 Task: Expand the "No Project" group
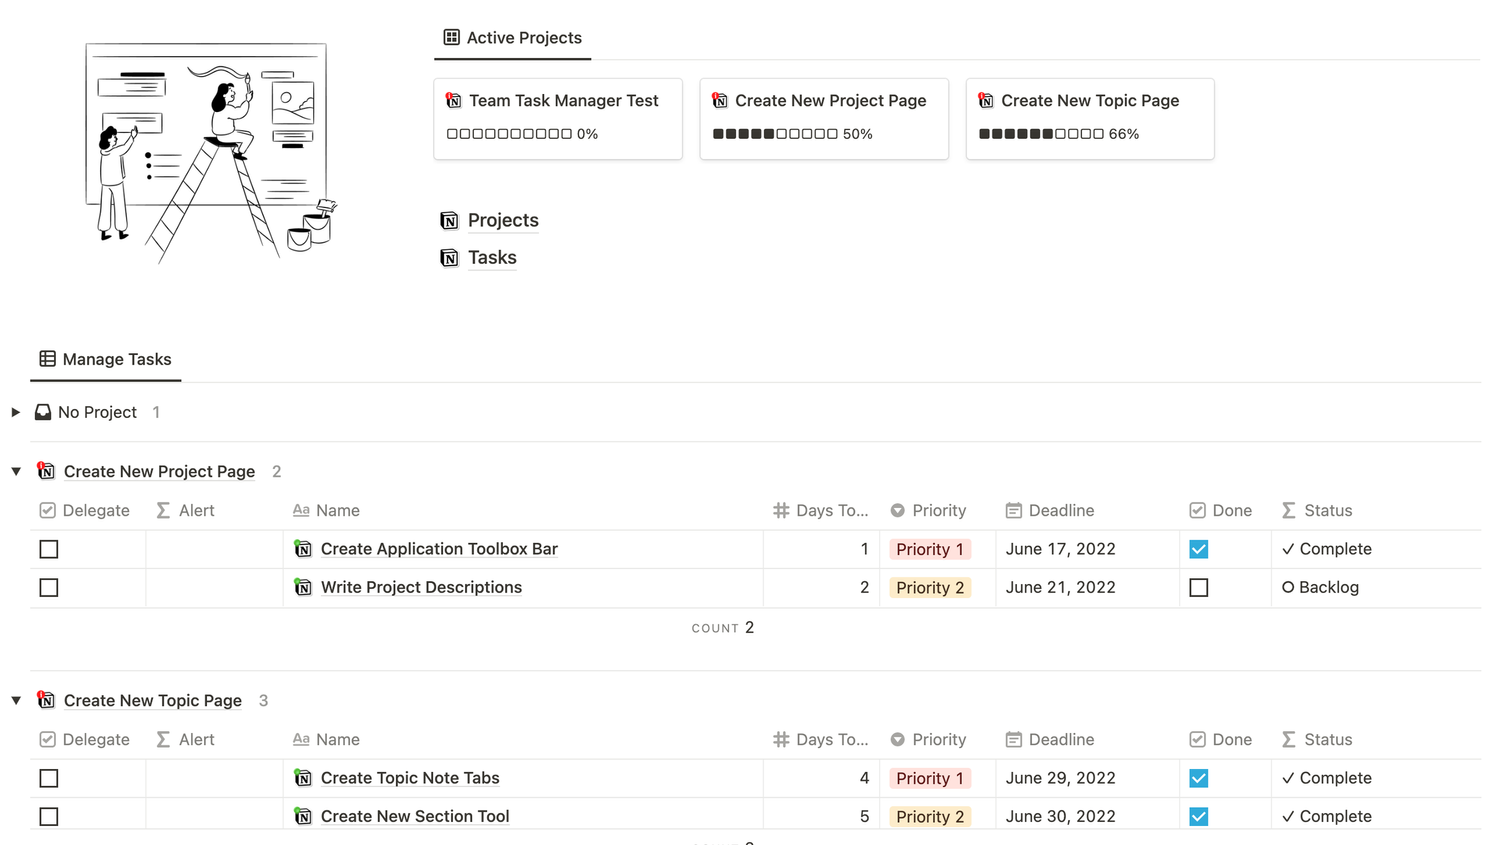coord(15,411)
